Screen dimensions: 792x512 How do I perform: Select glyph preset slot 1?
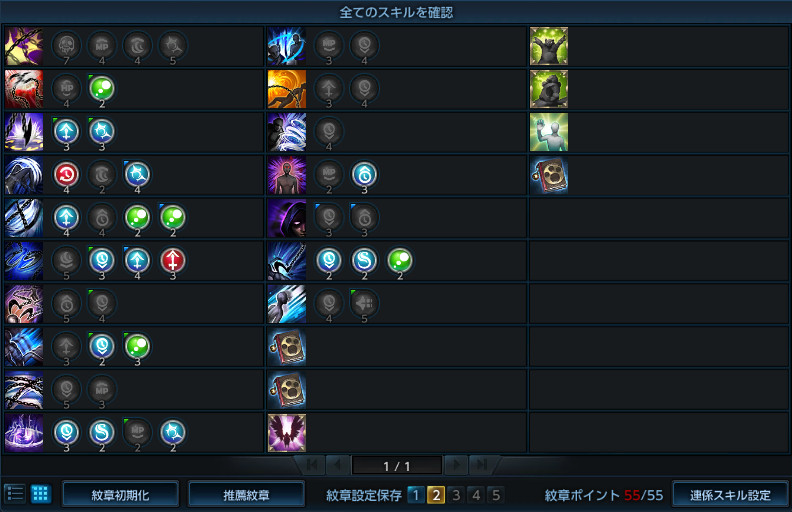click(x=416, y=495)
